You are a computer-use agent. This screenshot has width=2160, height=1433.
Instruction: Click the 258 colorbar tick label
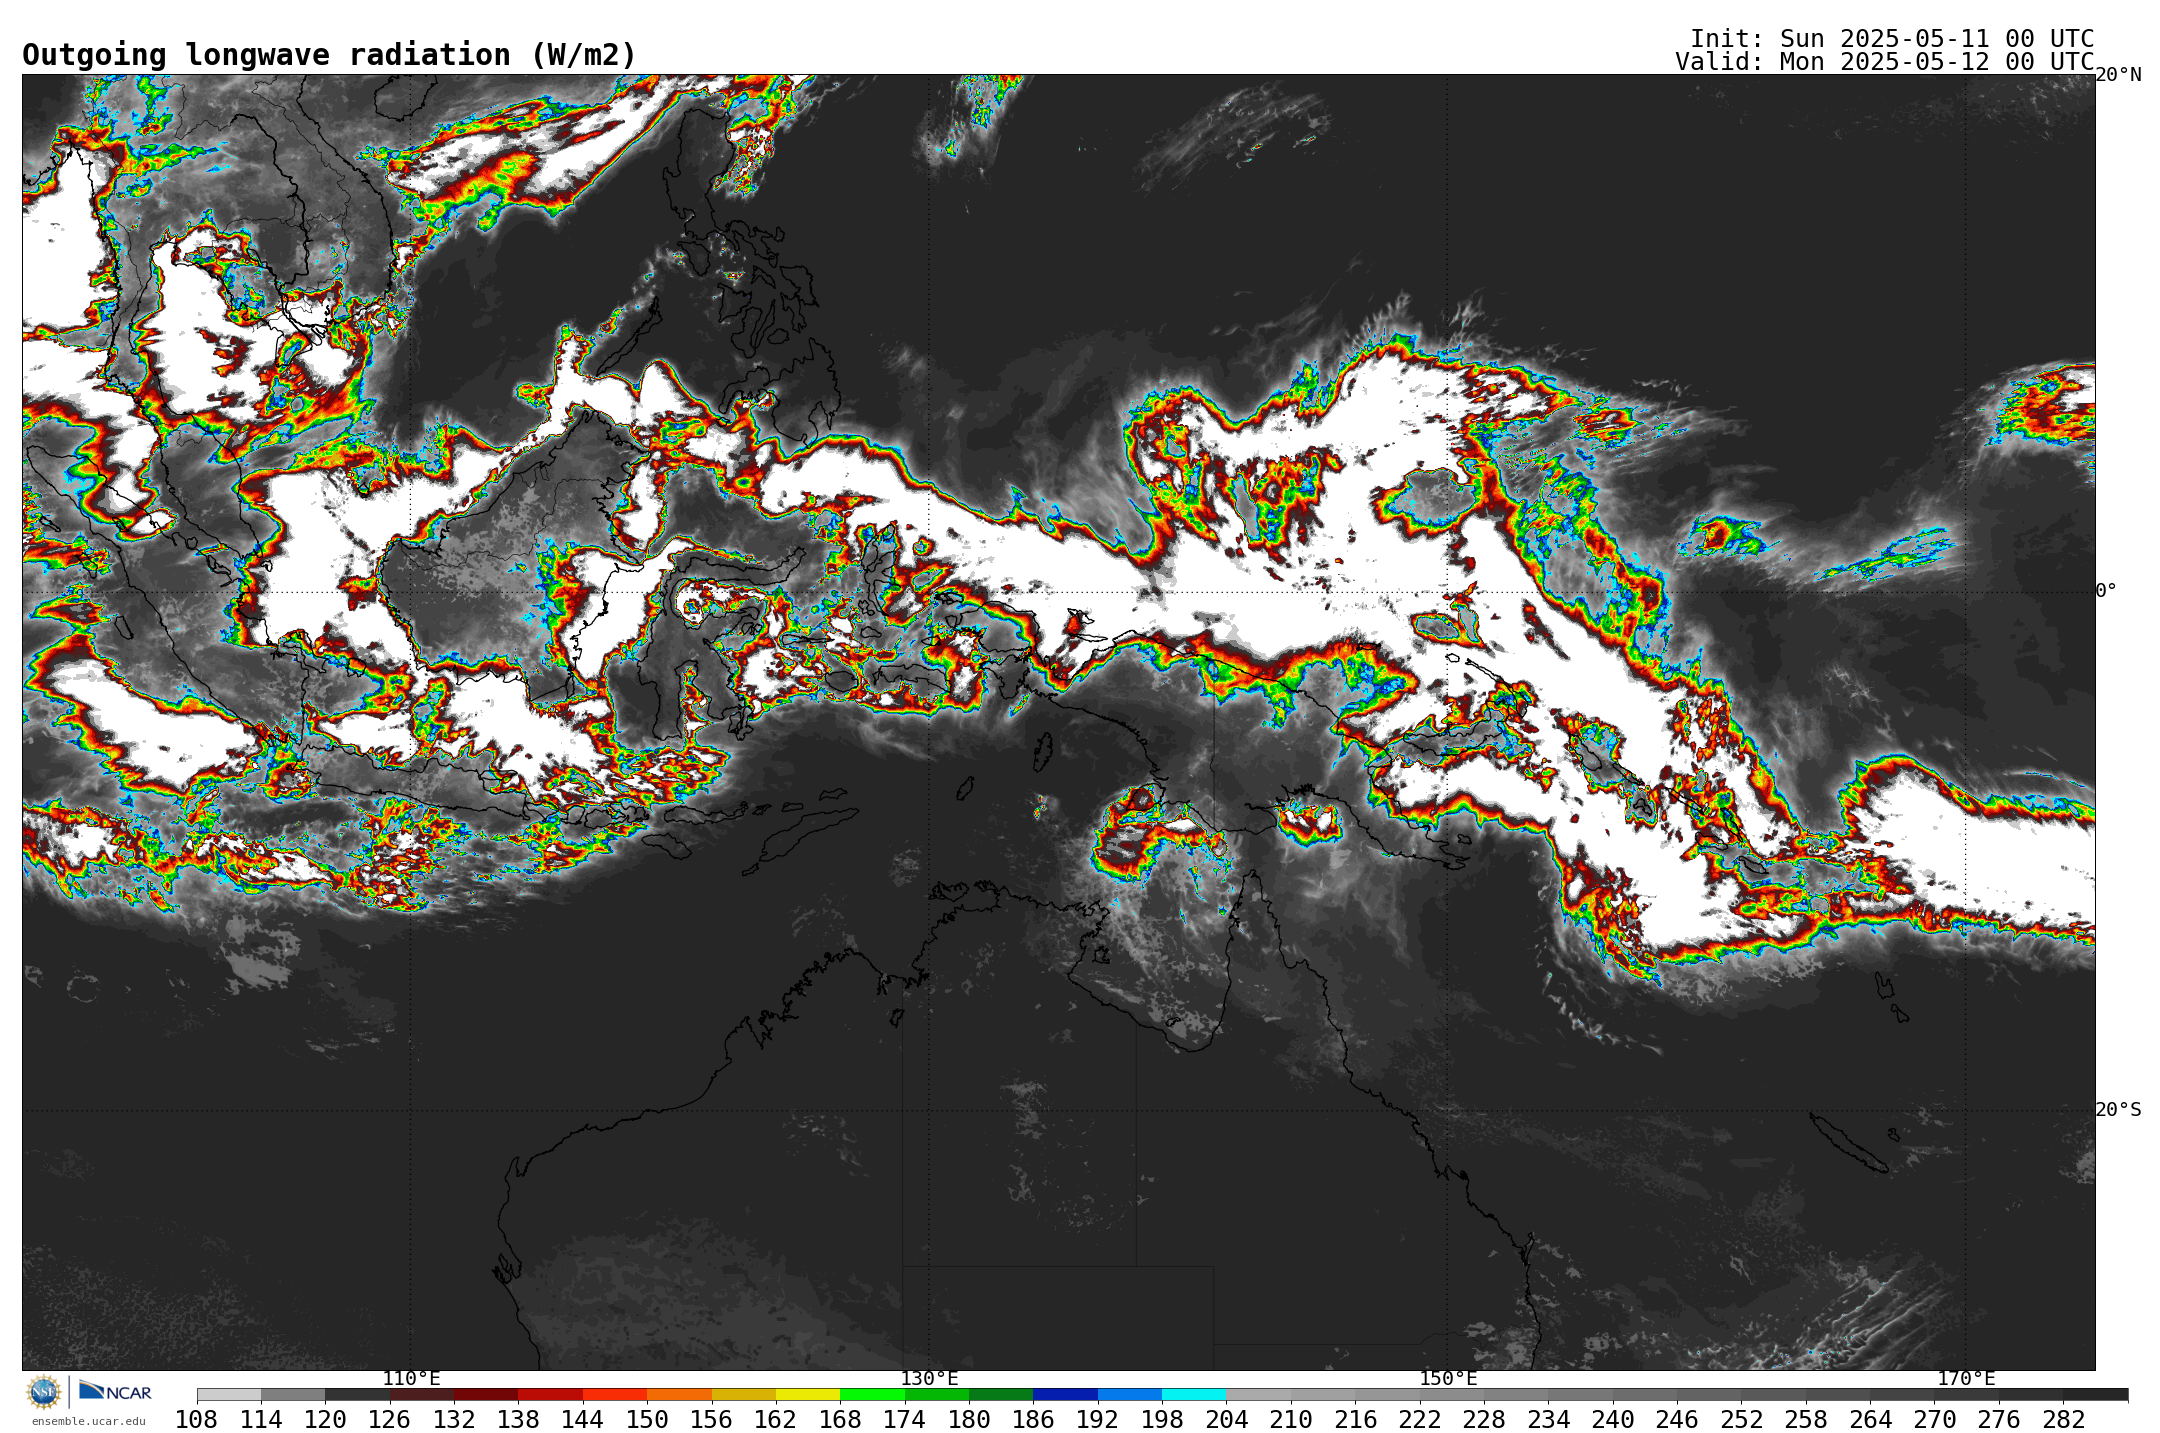(1805, 1420)
